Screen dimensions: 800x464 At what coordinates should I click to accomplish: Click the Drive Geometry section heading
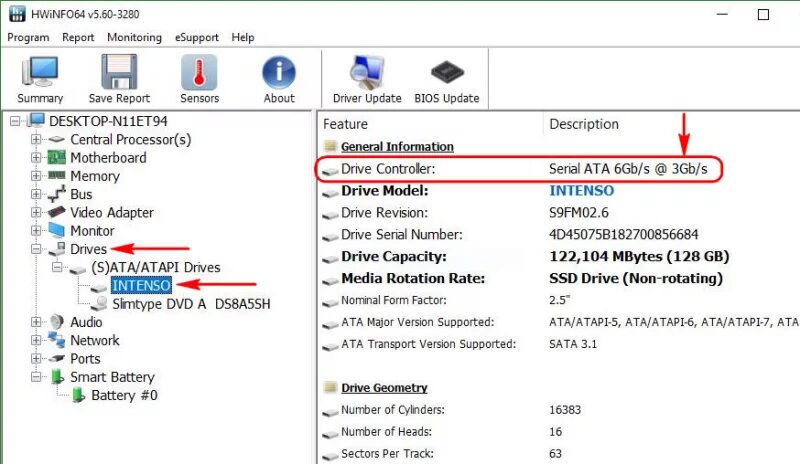[x=384, y=387]
